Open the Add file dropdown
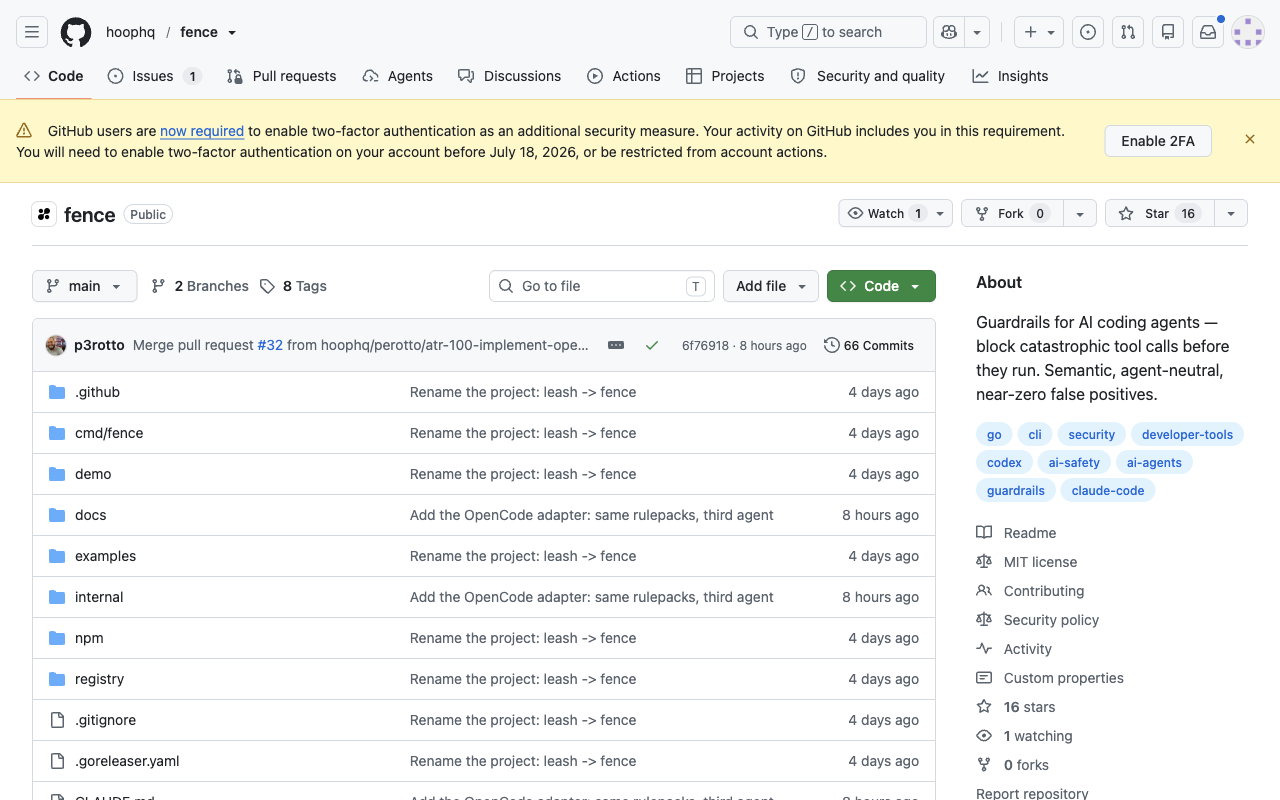The width and height of the screenshot is (1280, 800). point(771,286)
